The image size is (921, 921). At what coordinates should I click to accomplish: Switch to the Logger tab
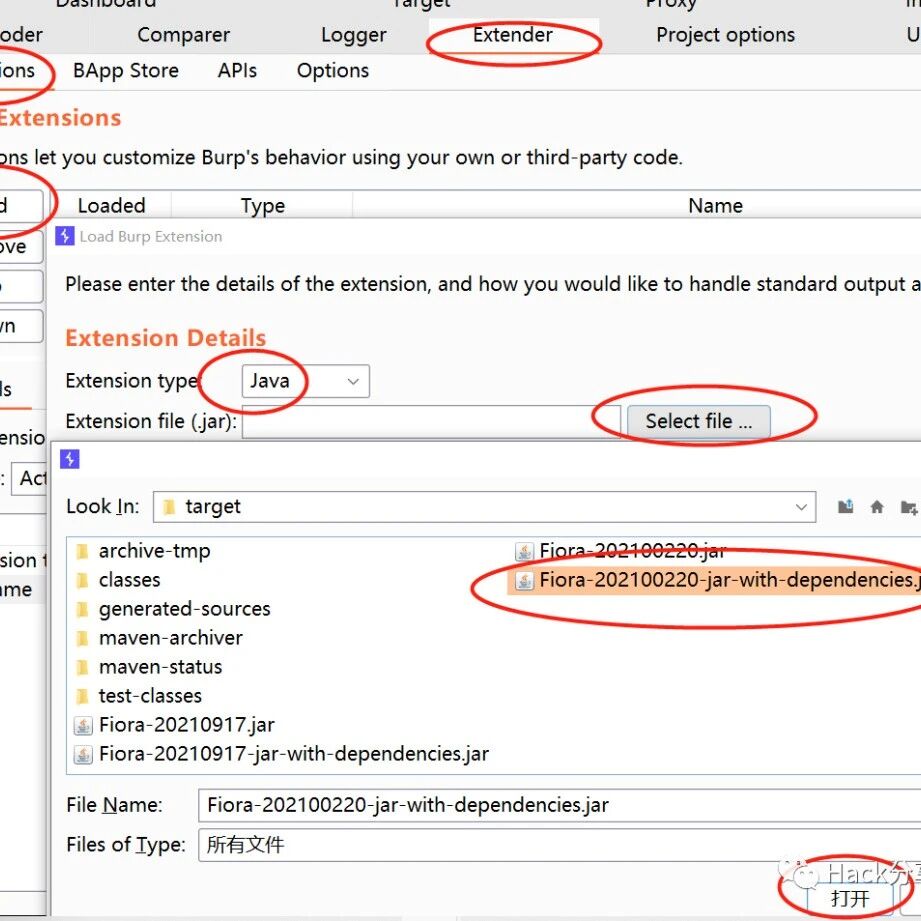pos(354,35)
